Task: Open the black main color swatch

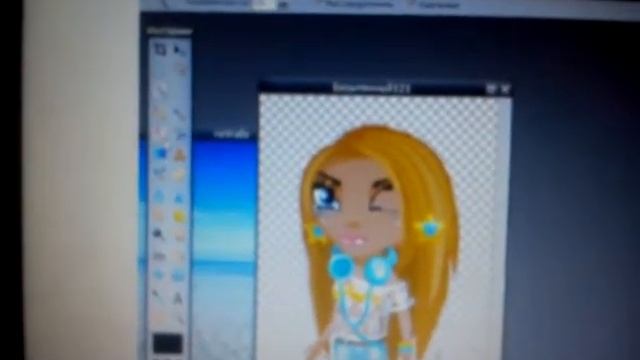Action: (x=167, y=344)
